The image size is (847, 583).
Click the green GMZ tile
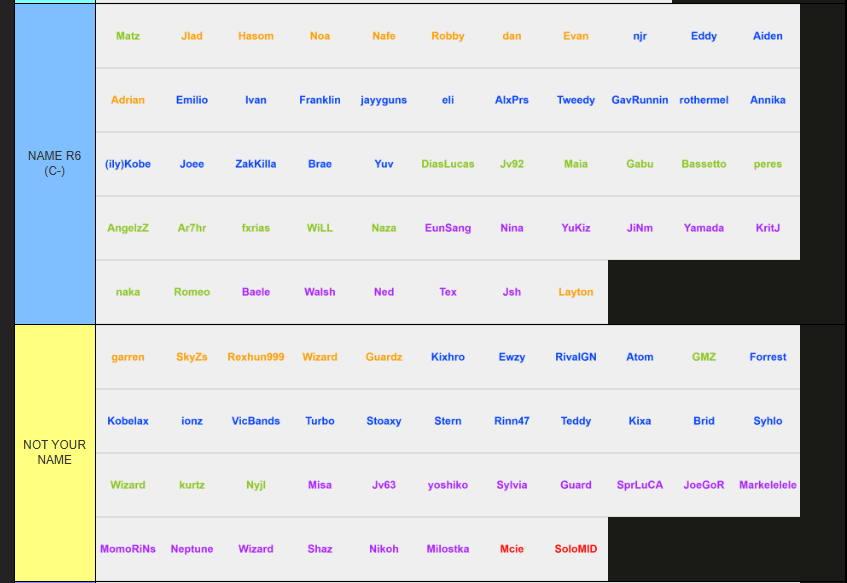[704, 357]
